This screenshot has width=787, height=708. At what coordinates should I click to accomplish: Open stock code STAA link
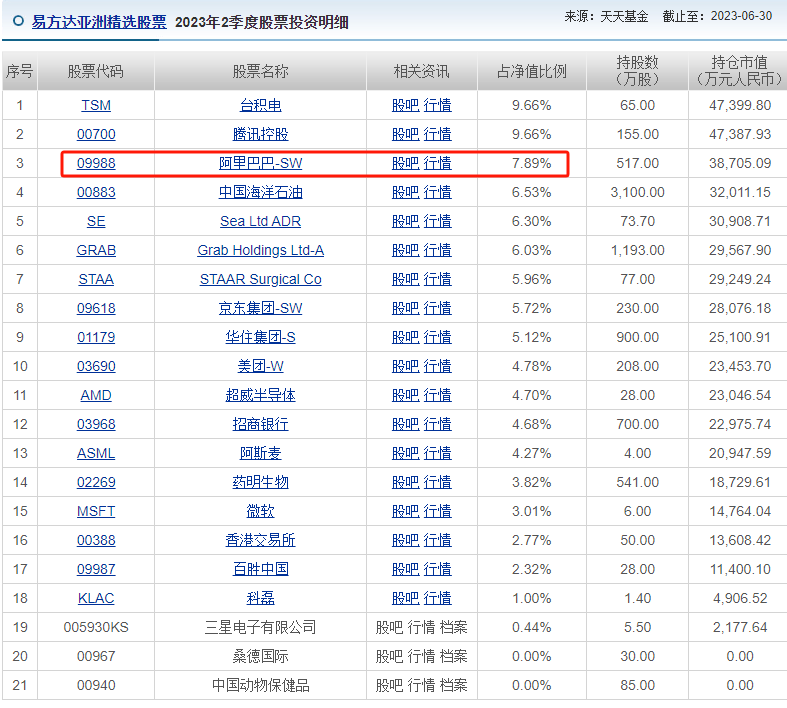coord(96,279)
